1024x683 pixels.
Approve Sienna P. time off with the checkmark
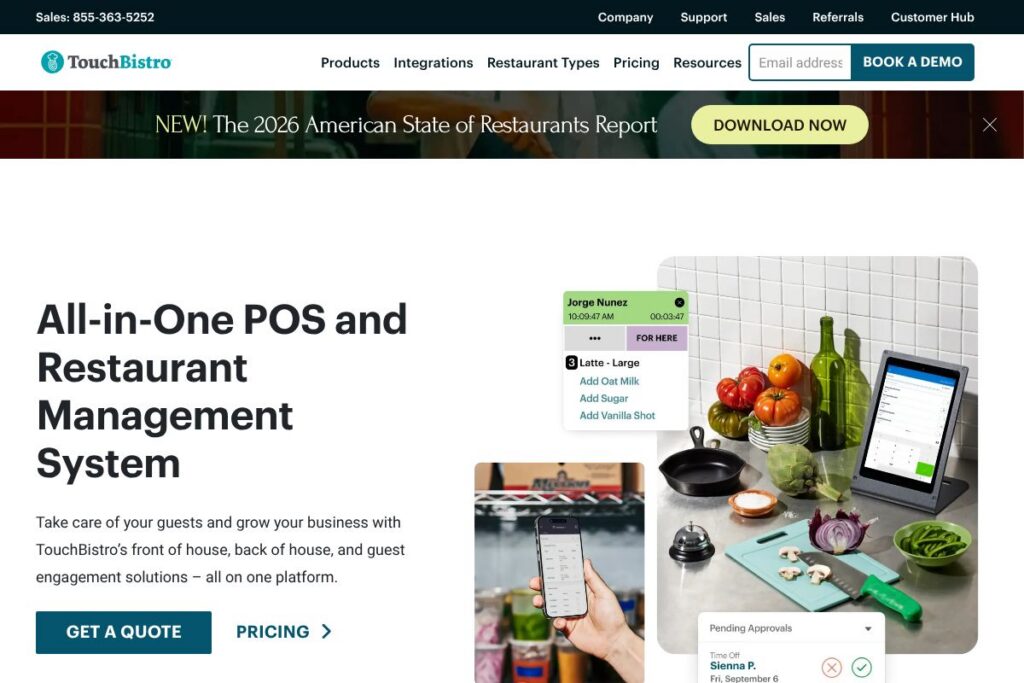861,667
